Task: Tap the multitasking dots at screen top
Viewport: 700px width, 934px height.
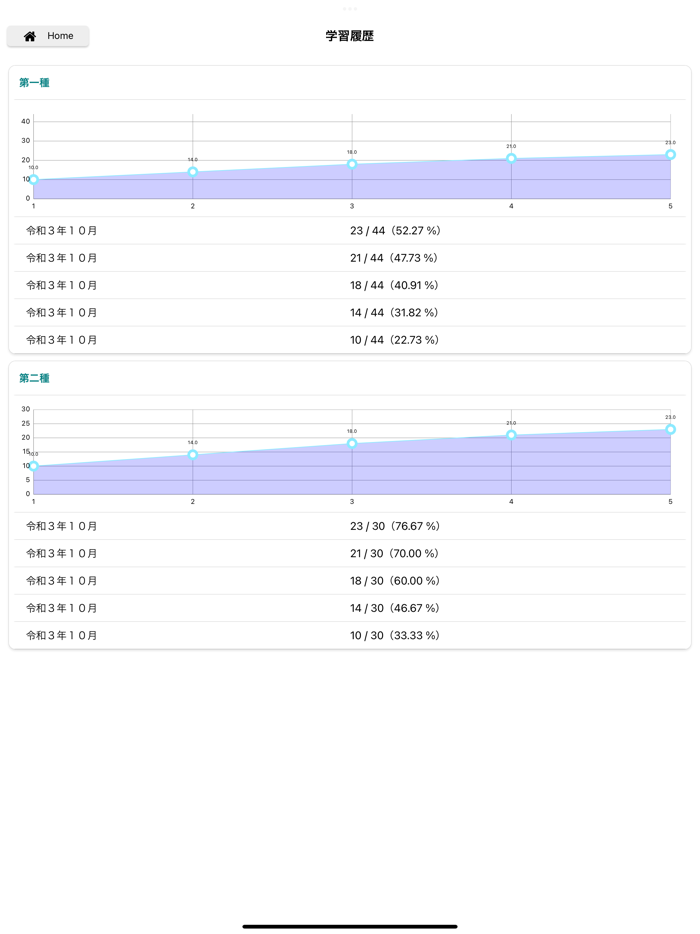Action: (x=350, y=8)
